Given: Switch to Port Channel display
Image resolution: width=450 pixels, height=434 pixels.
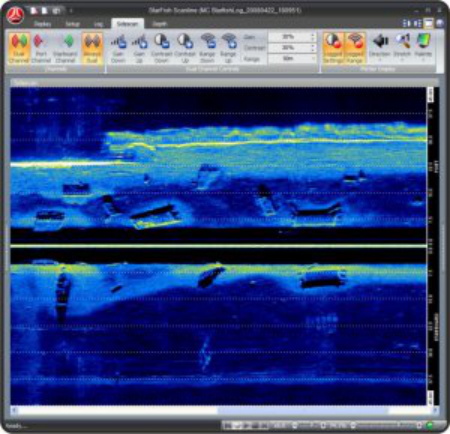Looking at the screenshot, I should coord(41,48).
